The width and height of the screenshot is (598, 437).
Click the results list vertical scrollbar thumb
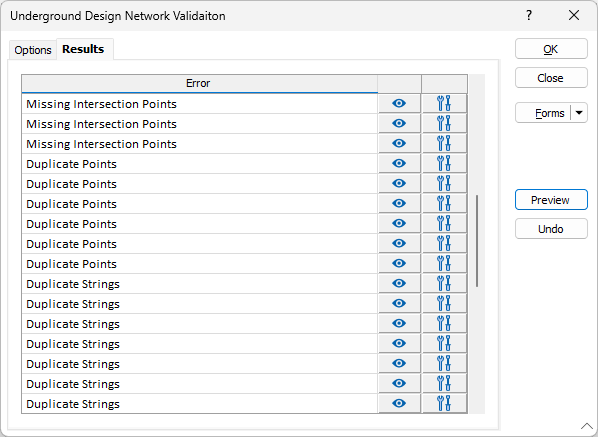tap(477, 241)
